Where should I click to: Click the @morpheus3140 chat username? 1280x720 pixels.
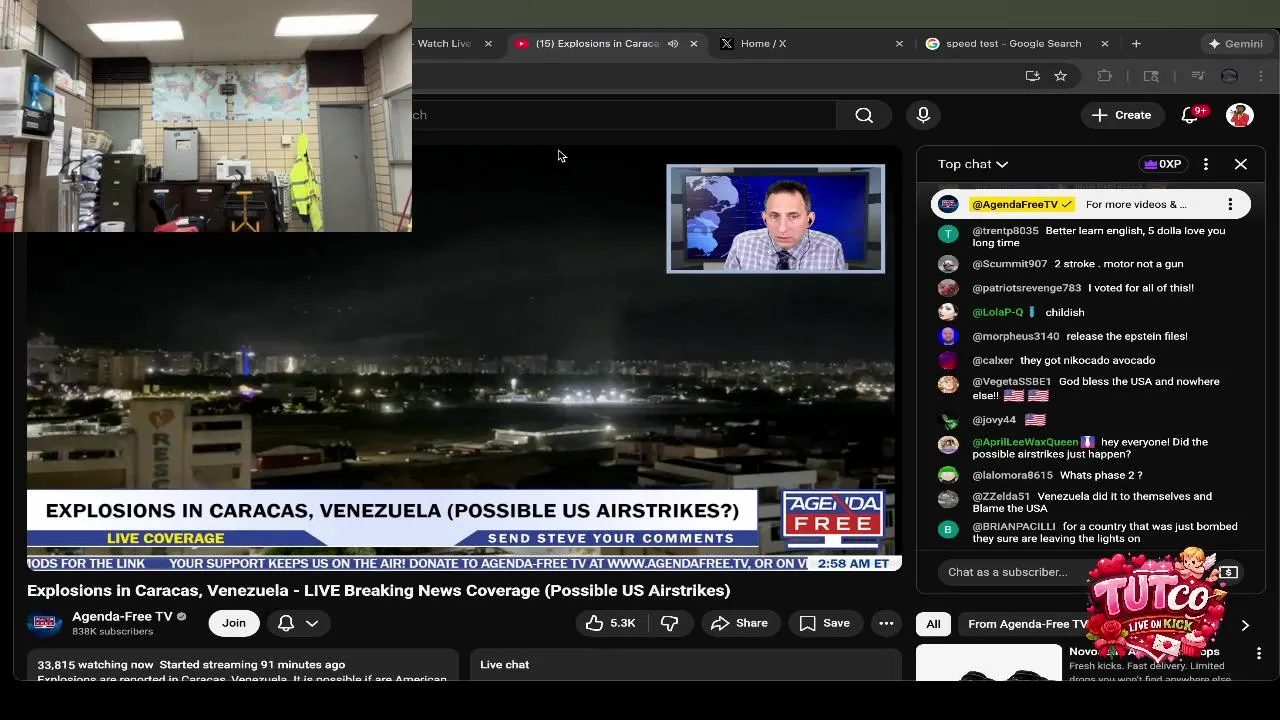[x=1016, y=336]
